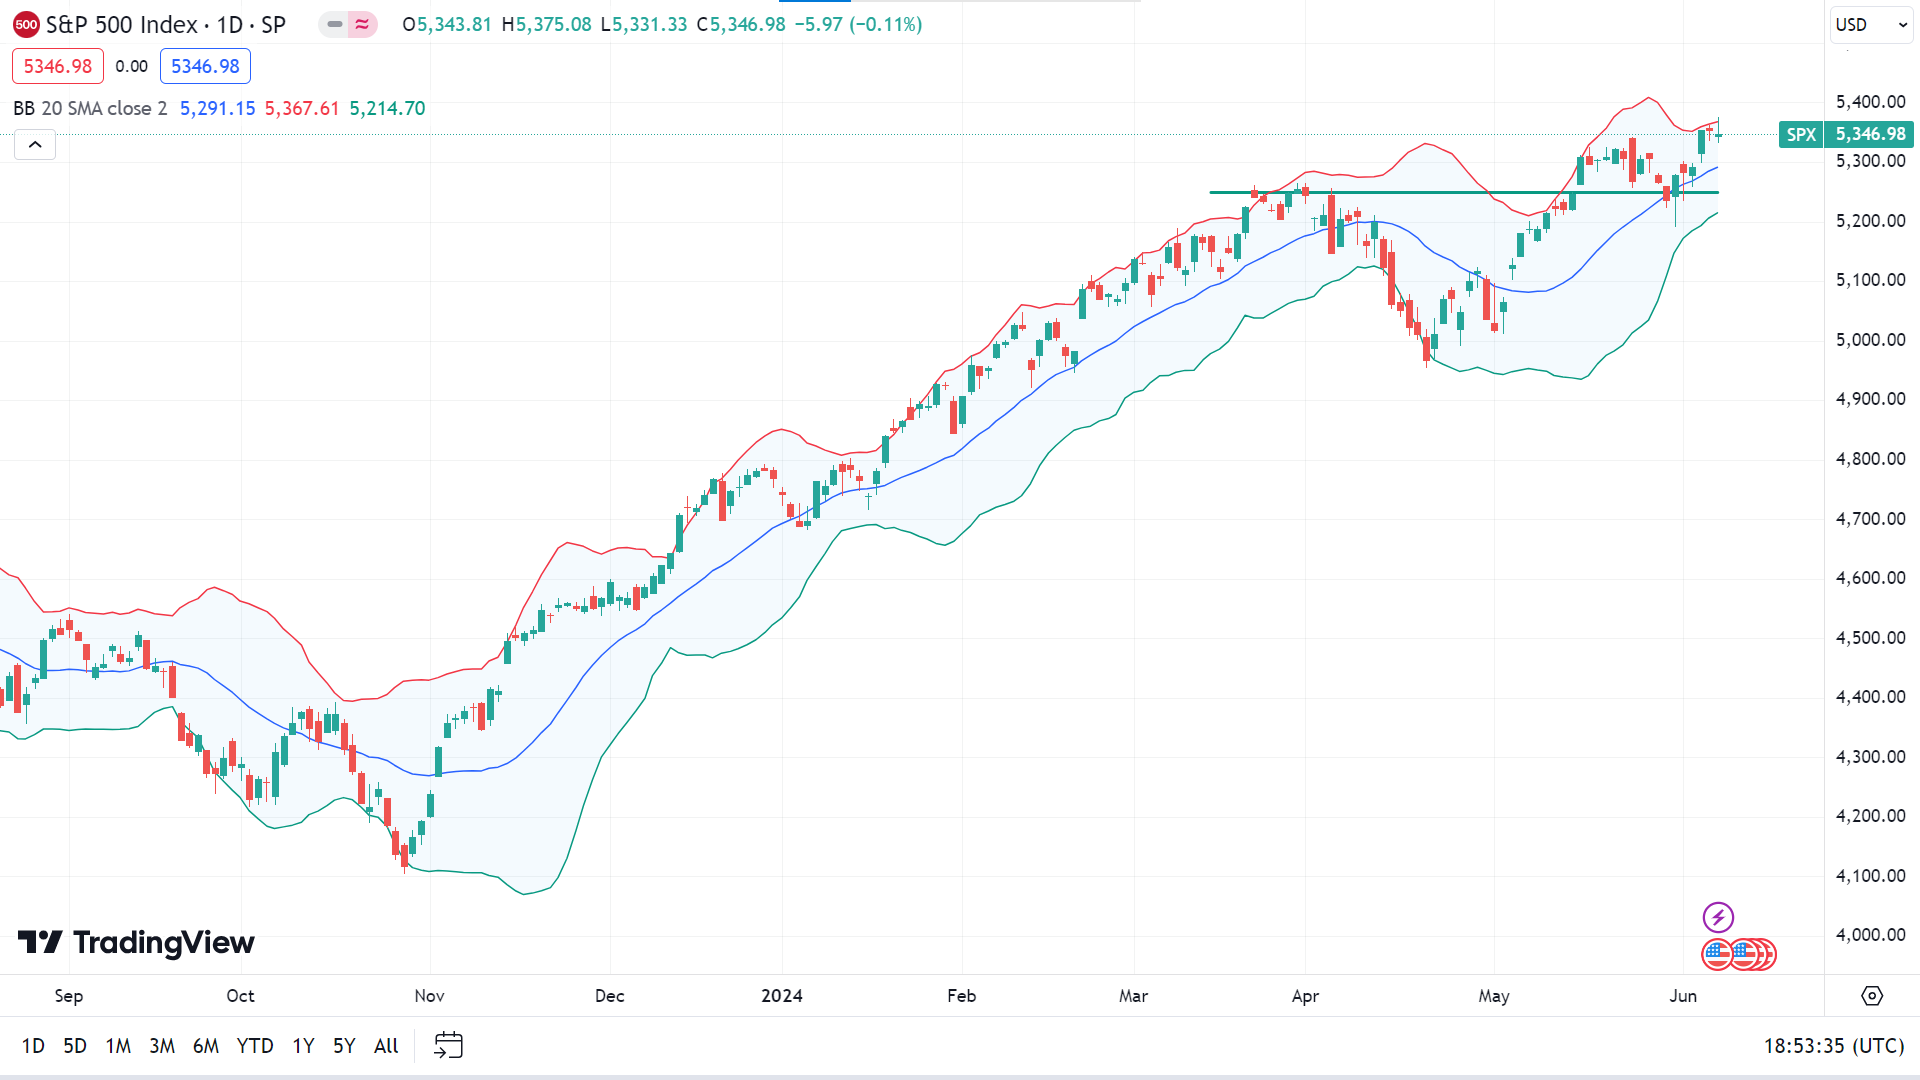Click the S&P 500 symbol logo icon
Viewport: 1920px width, 1080px height.
(26, 25)
